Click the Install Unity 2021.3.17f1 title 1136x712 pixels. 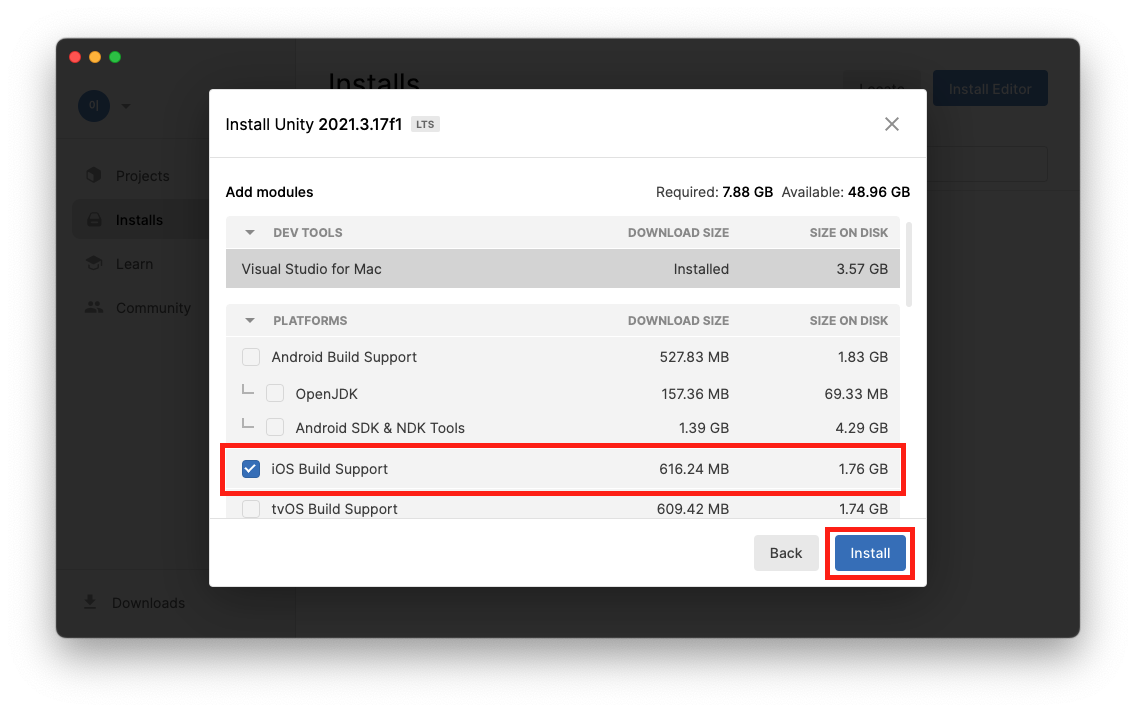coord(314,125)
